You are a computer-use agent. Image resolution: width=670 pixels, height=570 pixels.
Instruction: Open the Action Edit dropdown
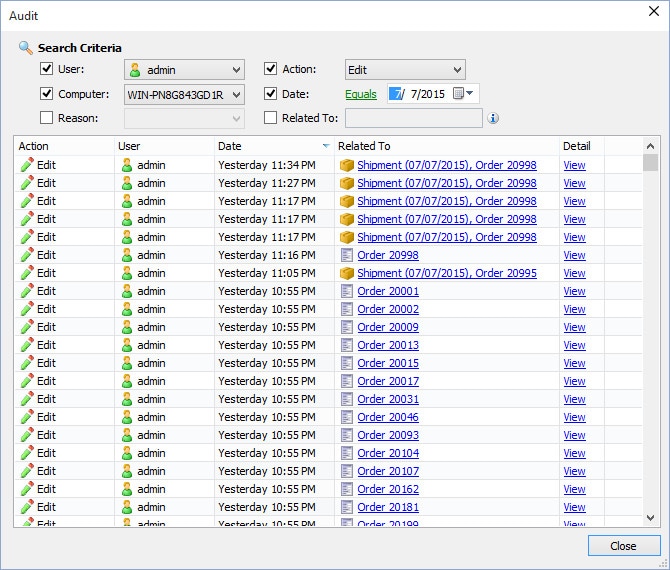point(405,70)
